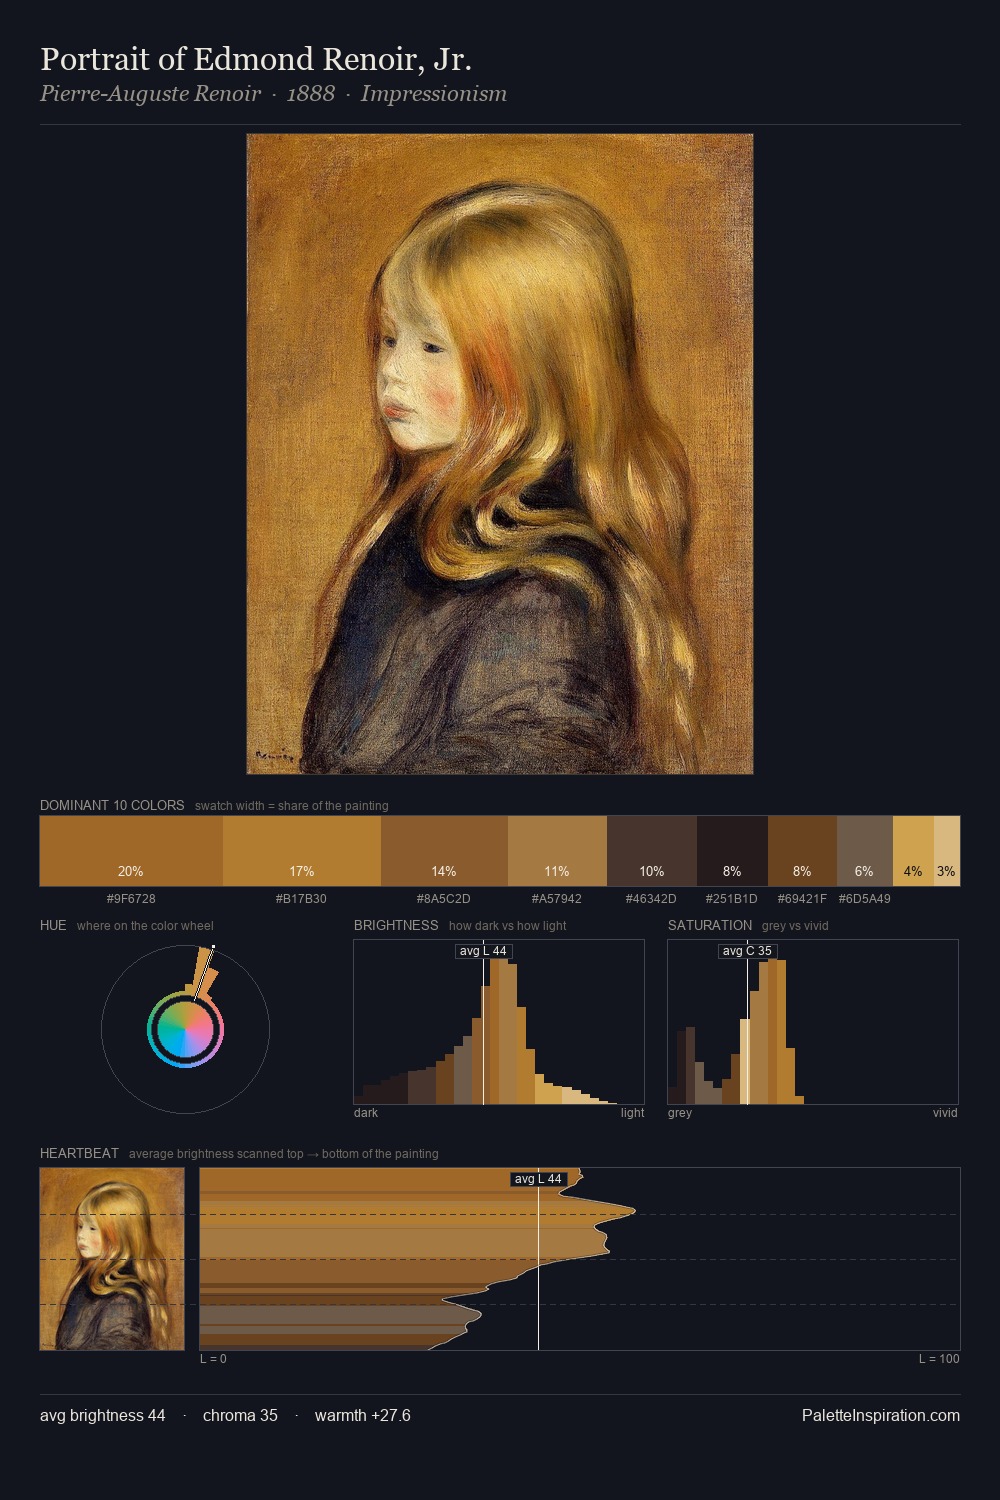Select the 4% golden swatch
This screenshot has width=1000, height=1500.
coord(913,851)
